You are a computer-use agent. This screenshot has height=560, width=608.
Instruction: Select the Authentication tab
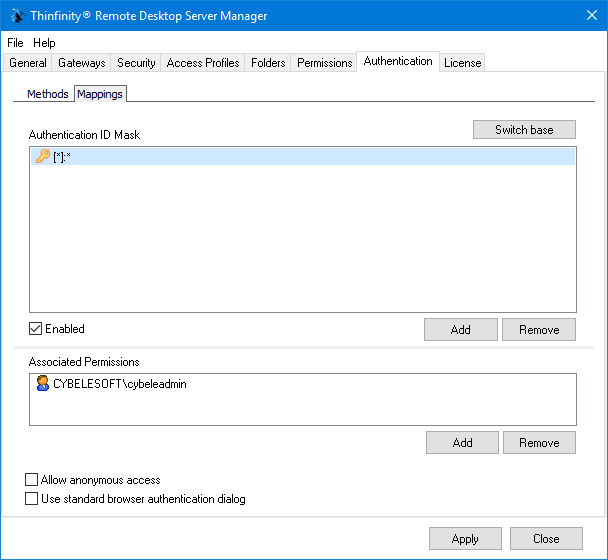398,61
